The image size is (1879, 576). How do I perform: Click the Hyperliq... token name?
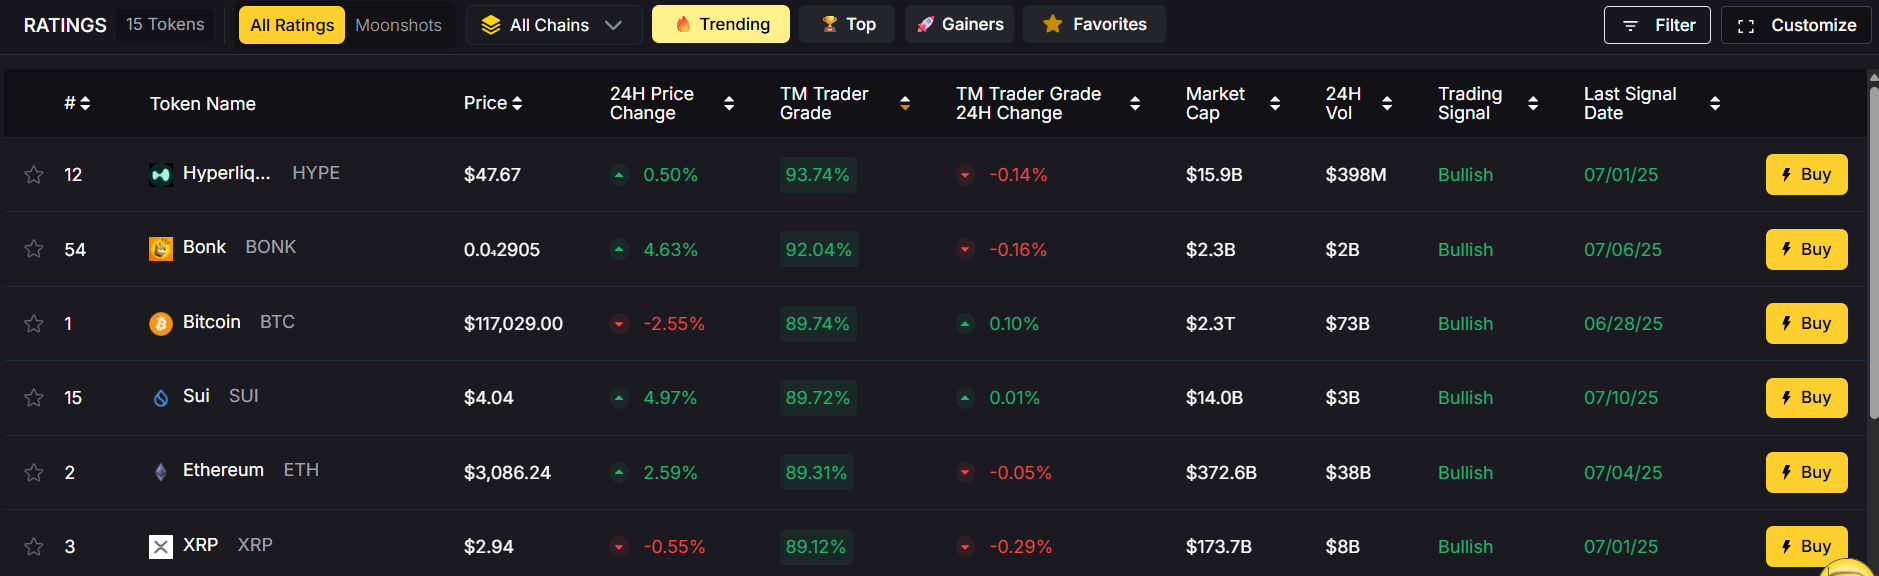pos(226,173)
